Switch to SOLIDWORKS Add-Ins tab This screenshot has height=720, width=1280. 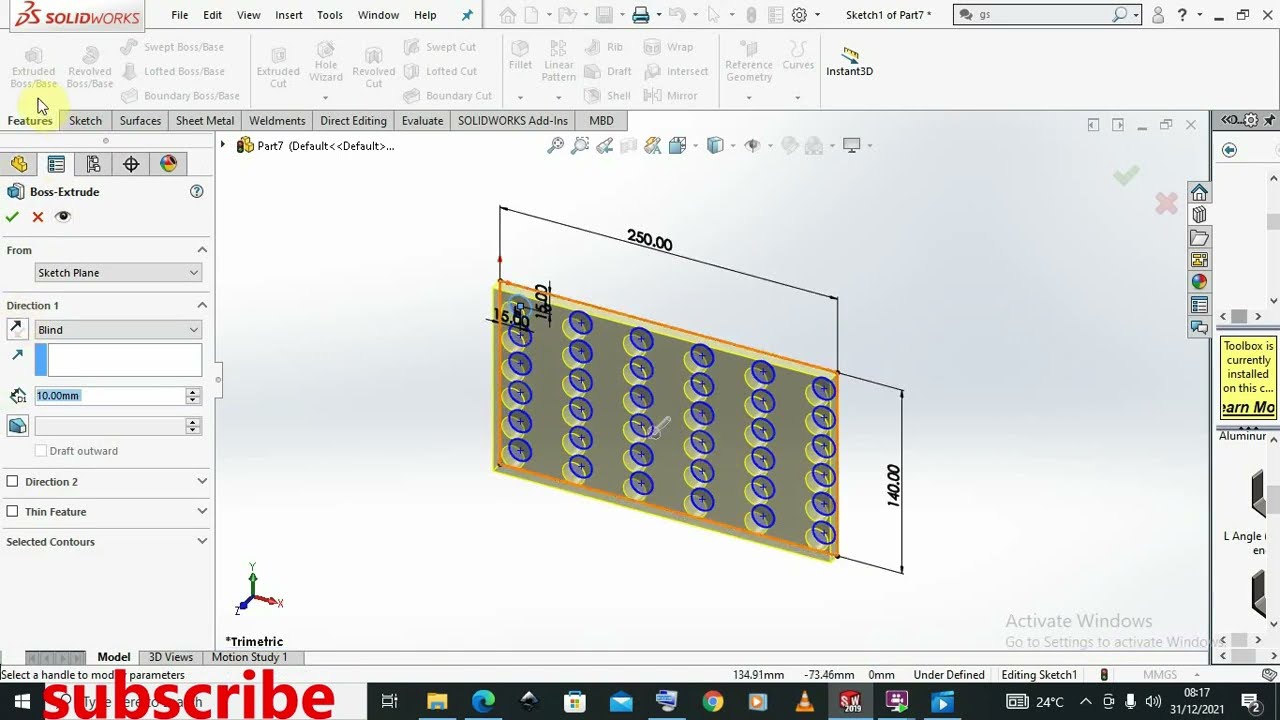(x=513, y=121)
